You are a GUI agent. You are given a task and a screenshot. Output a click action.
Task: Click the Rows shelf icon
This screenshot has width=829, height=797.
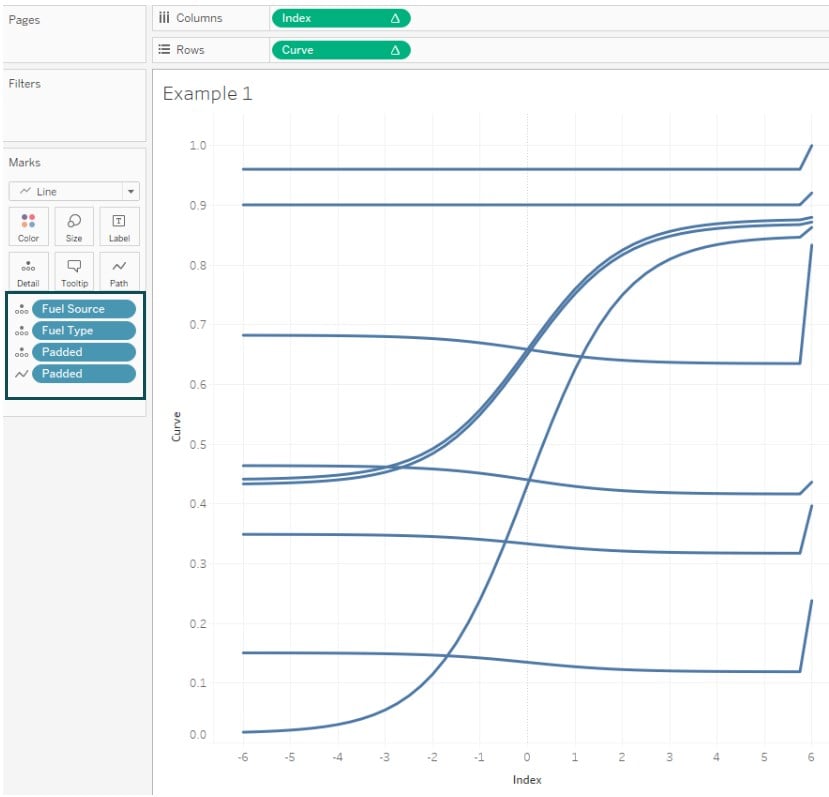(x=164, y=50)
